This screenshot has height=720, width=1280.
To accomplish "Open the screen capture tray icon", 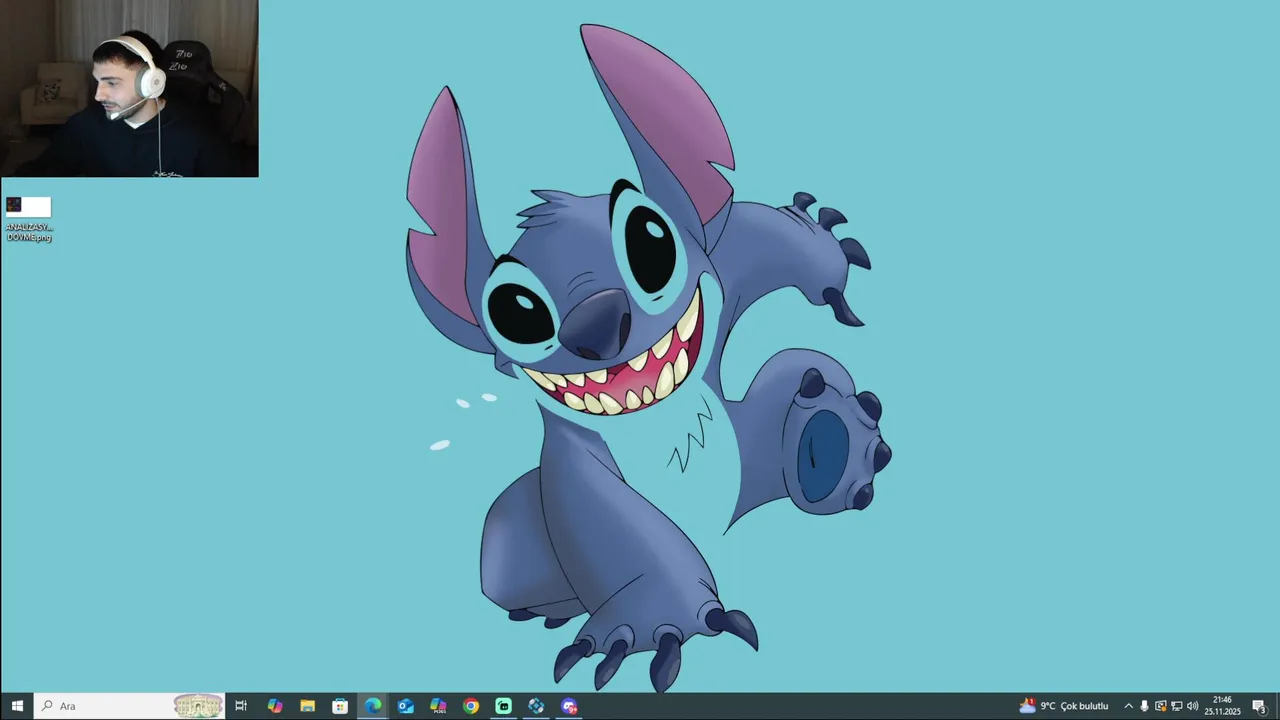I will pyautogui.click(x=1160, y=706).
